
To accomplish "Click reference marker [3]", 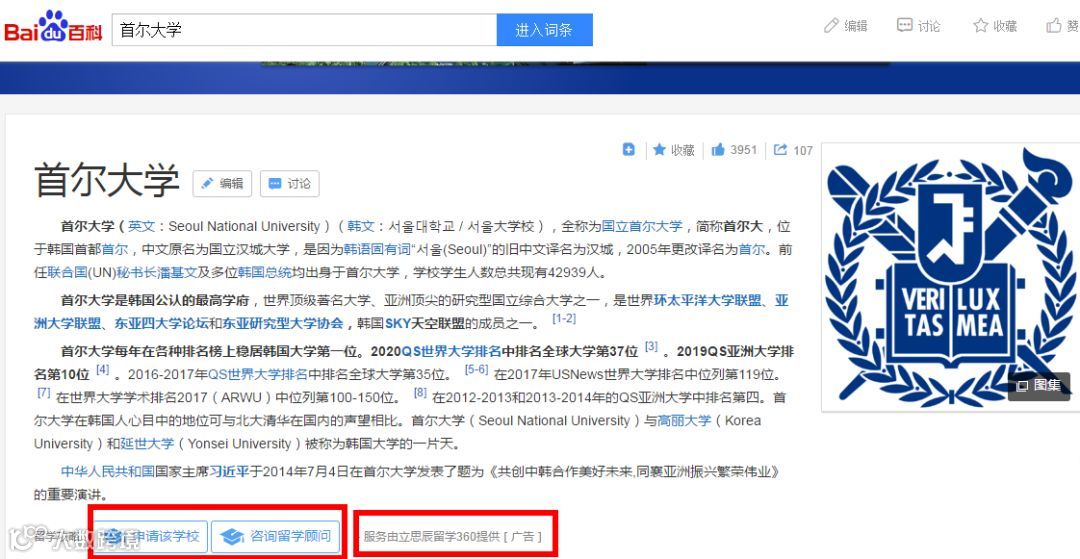I will (652, 347).
